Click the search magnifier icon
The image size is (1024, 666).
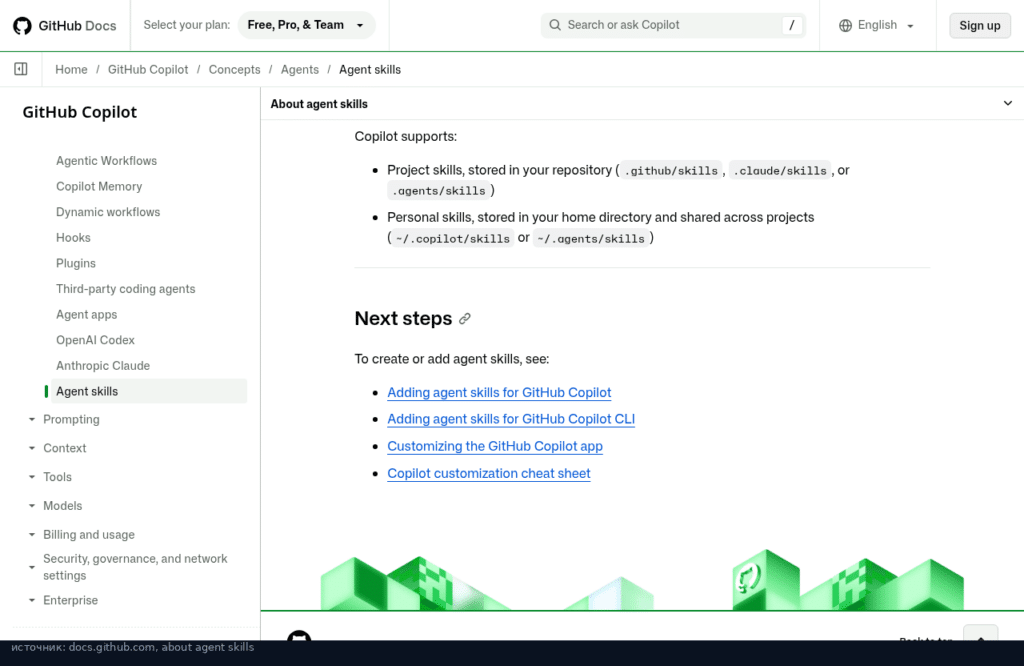[x=555, y=25]
